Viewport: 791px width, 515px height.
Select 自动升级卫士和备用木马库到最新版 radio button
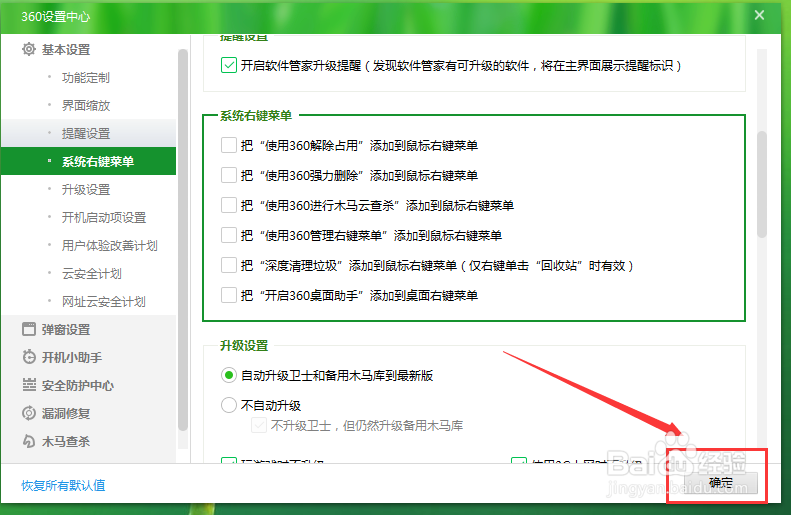229,375
